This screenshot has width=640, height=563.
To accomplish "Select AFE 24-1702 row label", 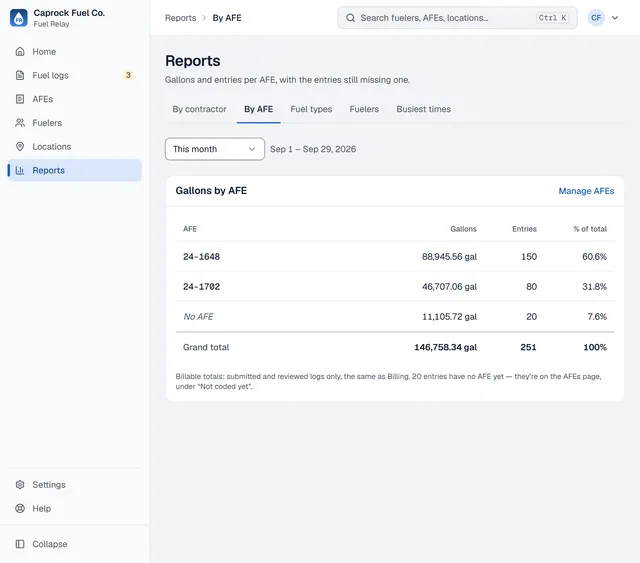I will click(201, 286).
